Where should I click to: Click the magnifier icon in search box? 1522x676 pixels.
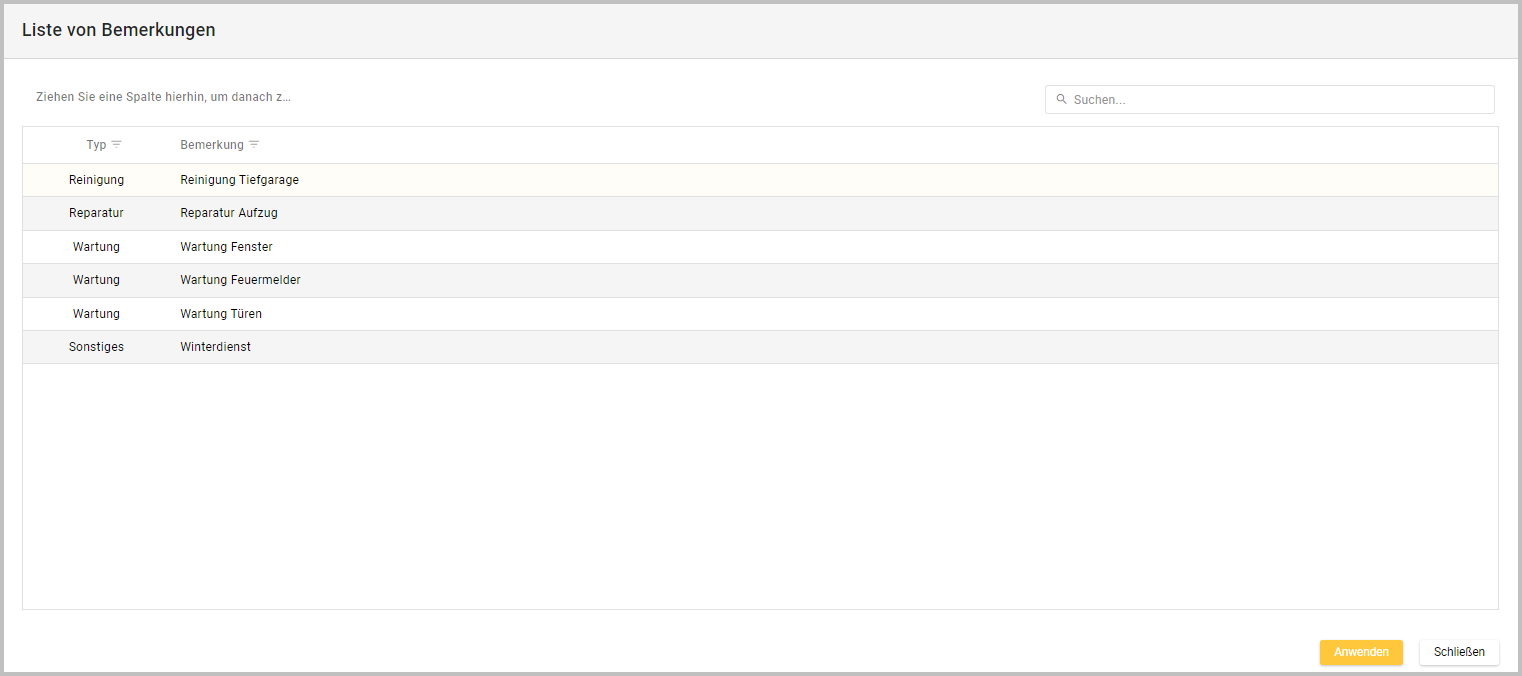pos(1061,100)
